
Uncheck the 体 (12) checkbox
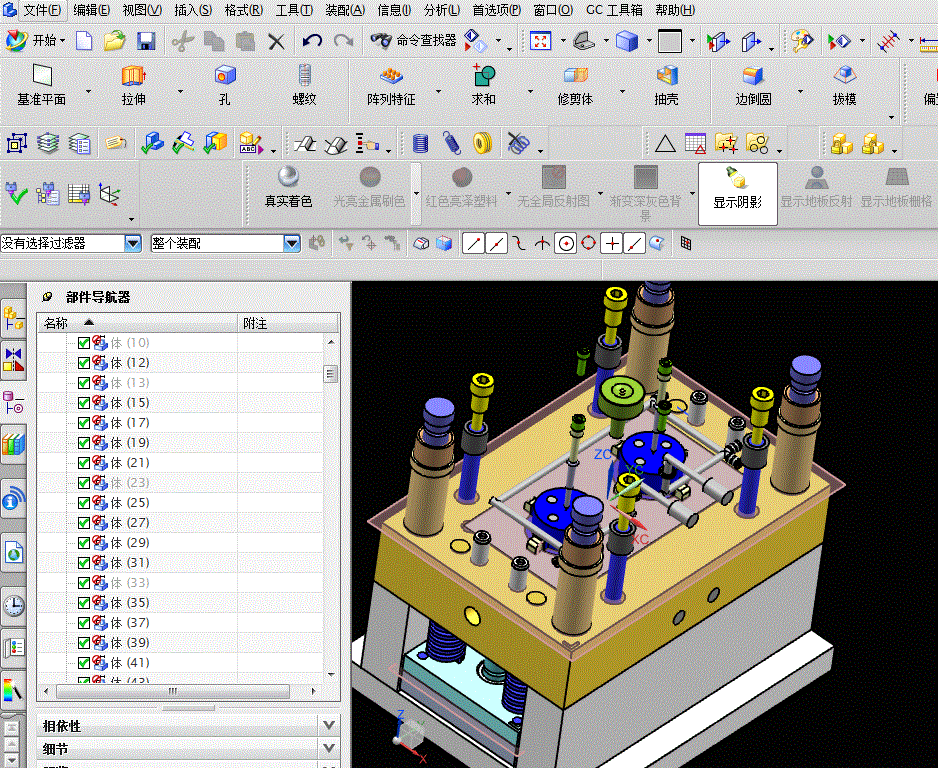pos(84,363)
